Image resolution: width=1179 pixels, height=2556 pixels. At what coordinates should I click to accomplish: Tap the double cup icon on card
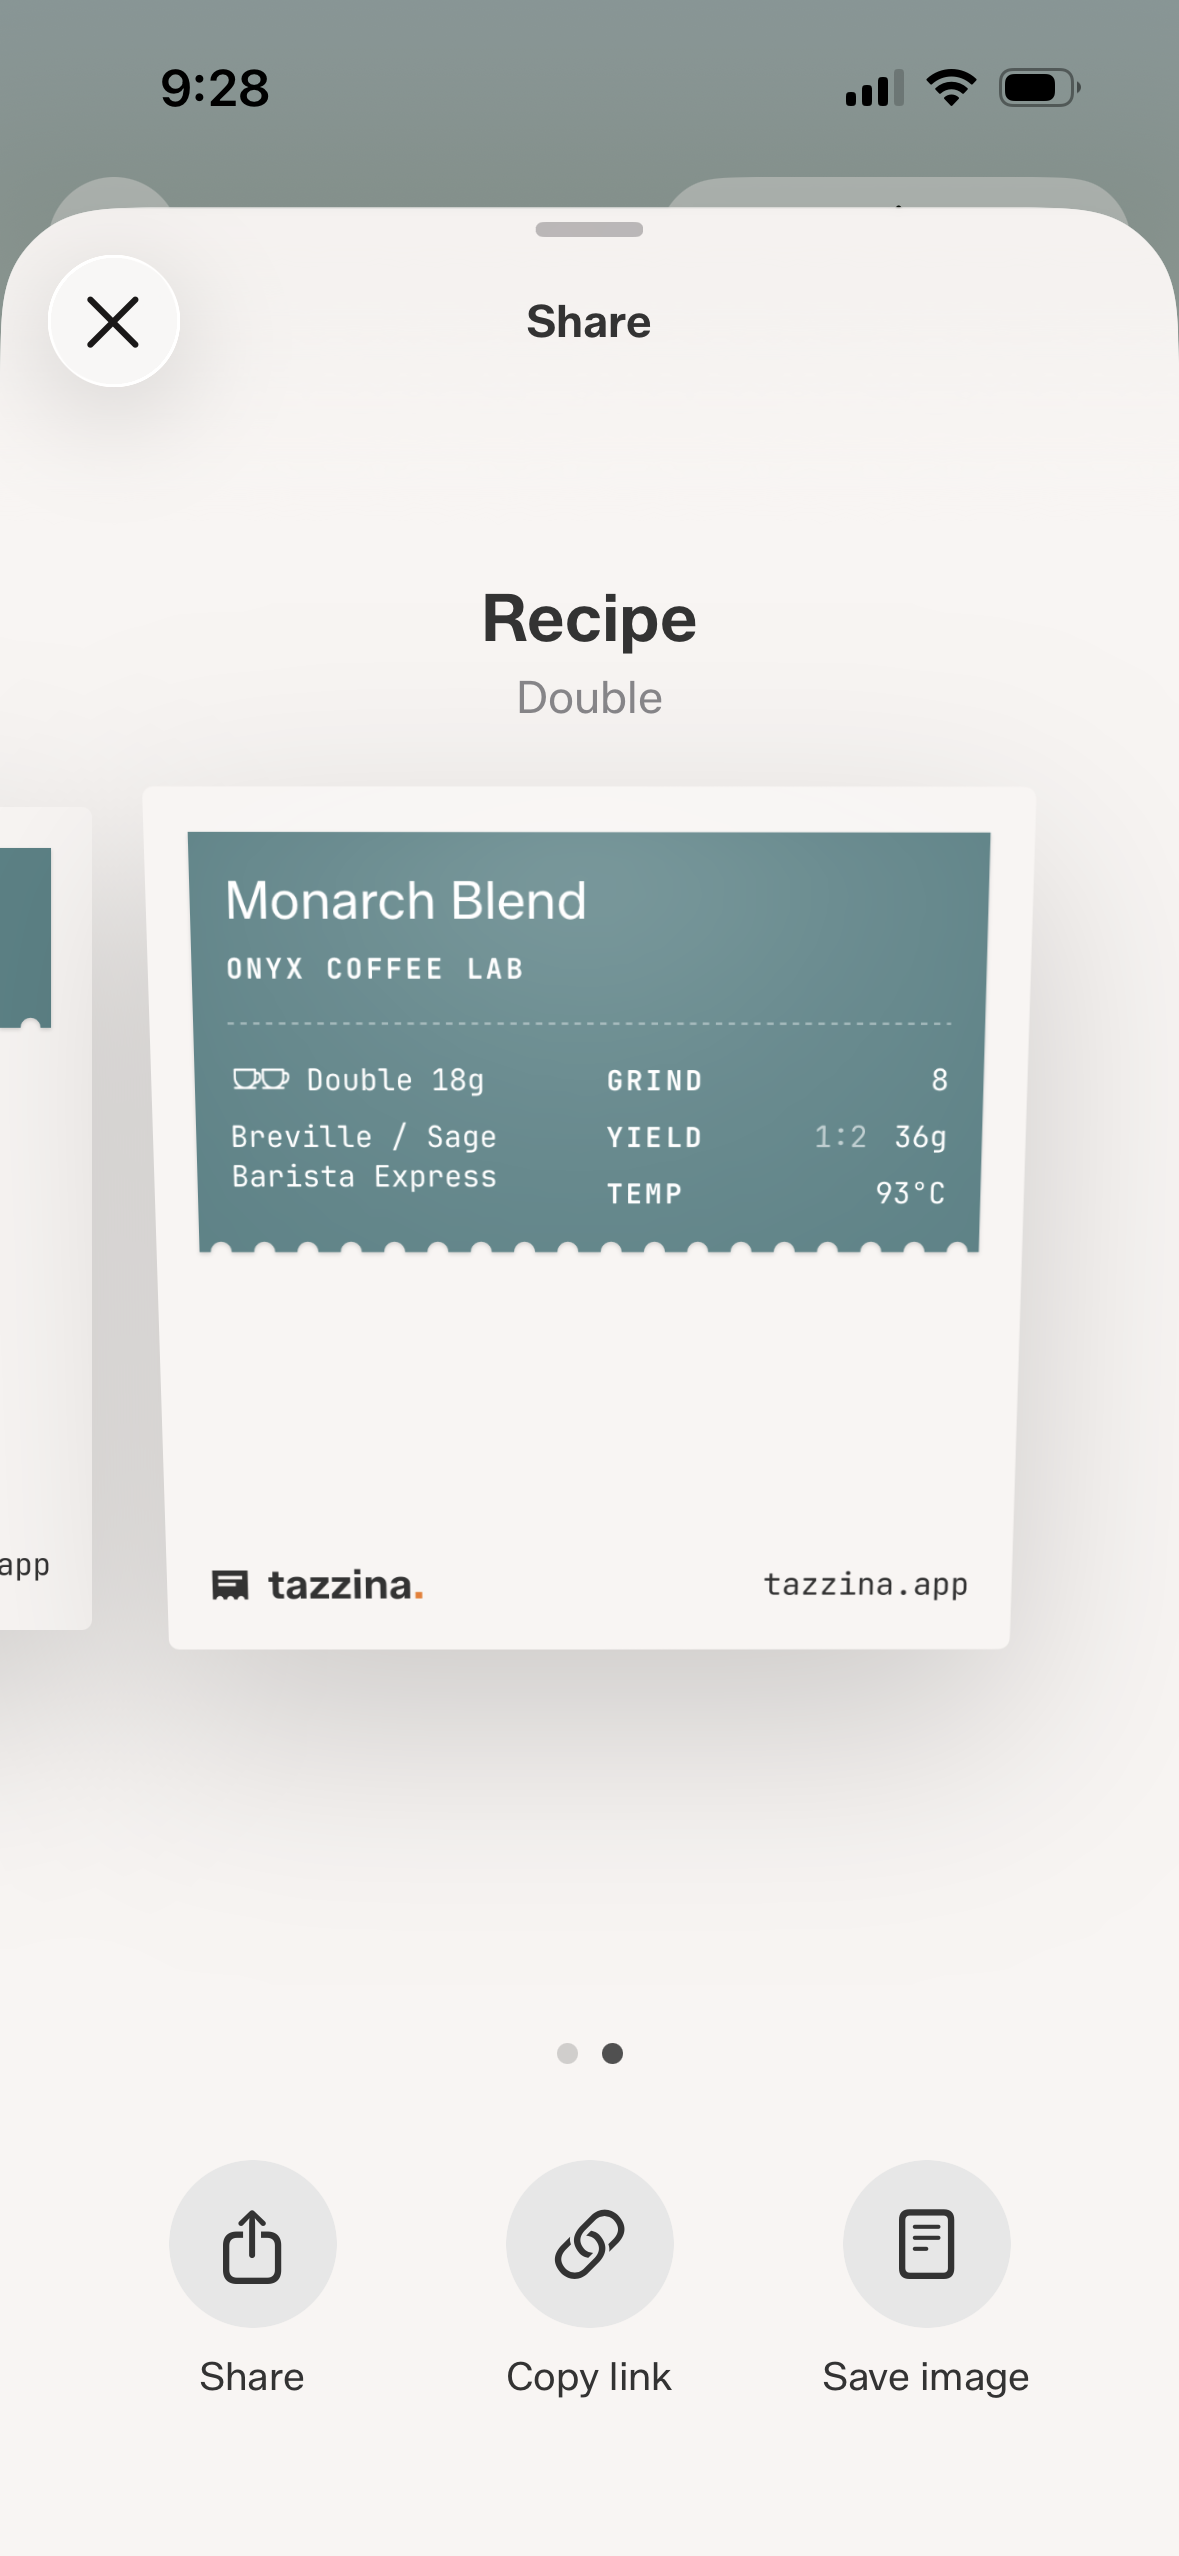point(261,1079)
